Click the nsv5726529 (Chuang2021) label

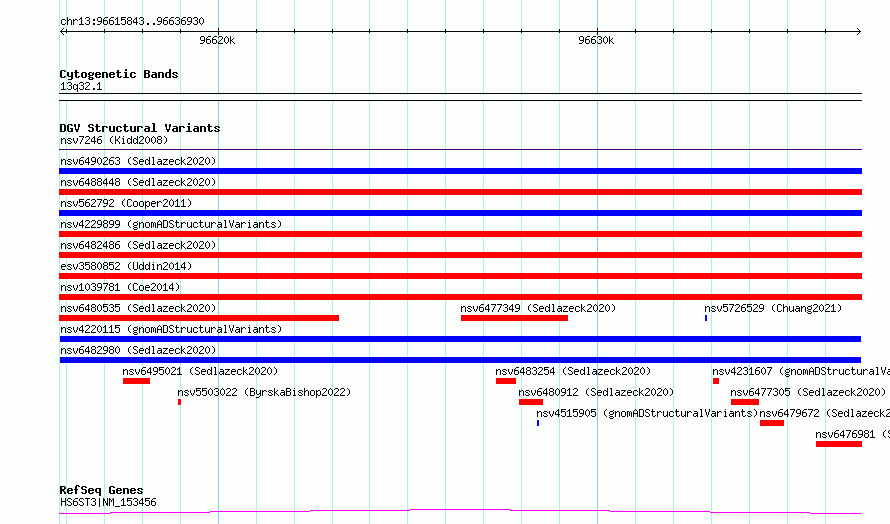coord(773,308)
